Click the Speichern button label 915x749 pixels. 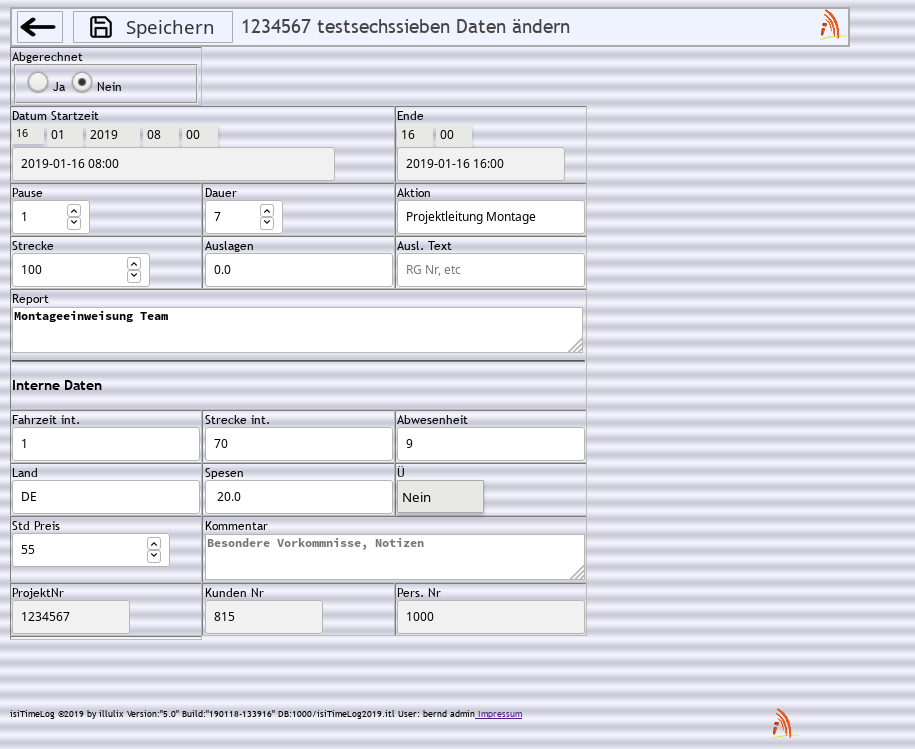[170, 27]
